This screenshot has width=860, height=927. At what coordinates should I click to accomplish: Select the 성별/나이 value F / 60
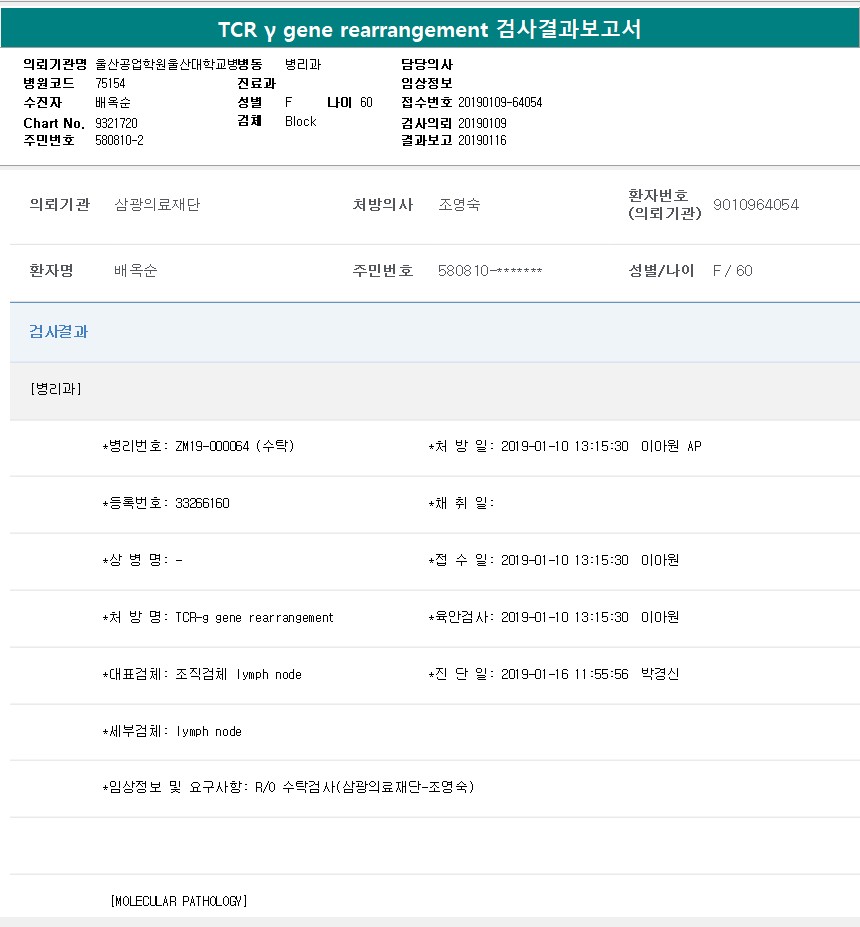[x=732, y=271]
